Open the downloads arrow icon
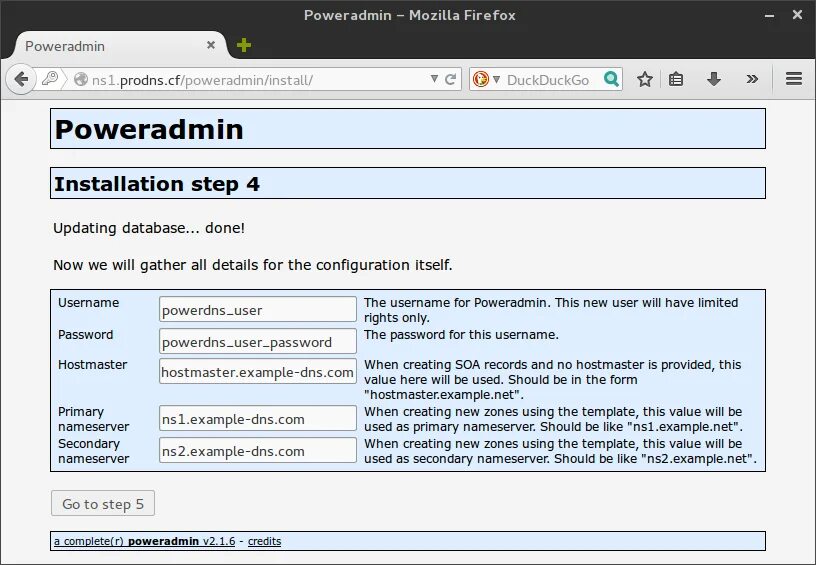 [714, 79]
